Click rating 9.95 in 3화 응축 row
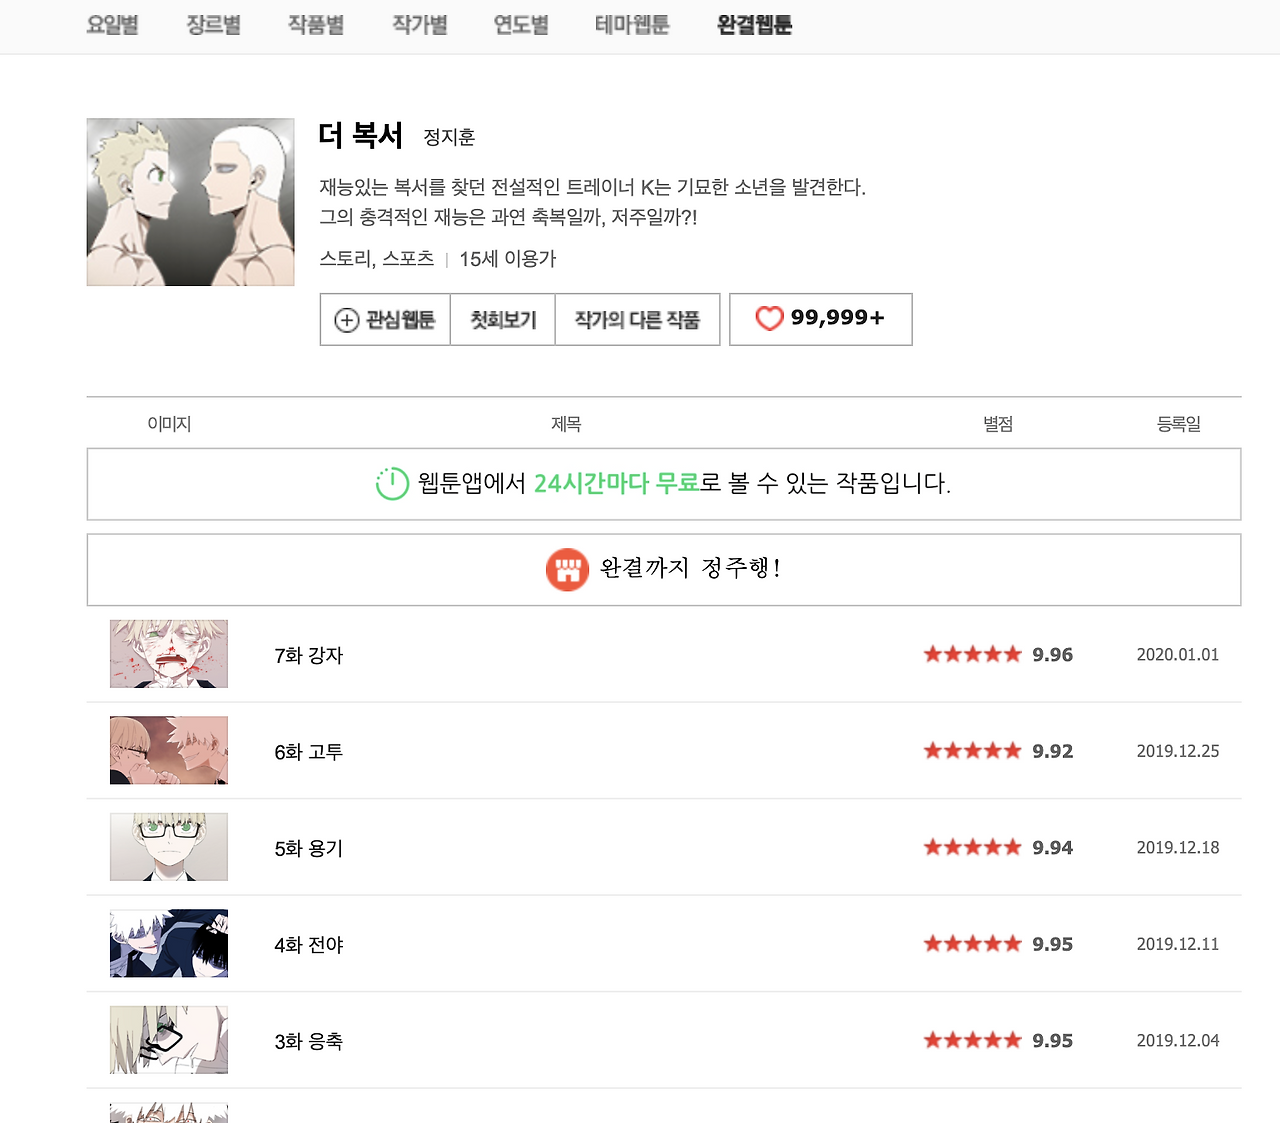Screen dimensions: 1280x1123 [998, 1041]
